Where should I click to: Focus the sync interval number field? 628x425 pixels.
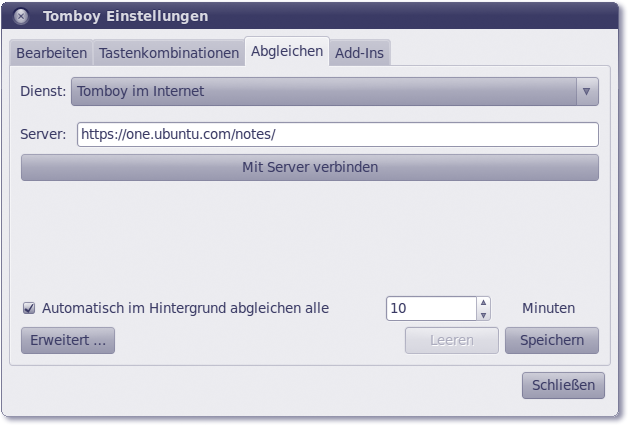430,308
